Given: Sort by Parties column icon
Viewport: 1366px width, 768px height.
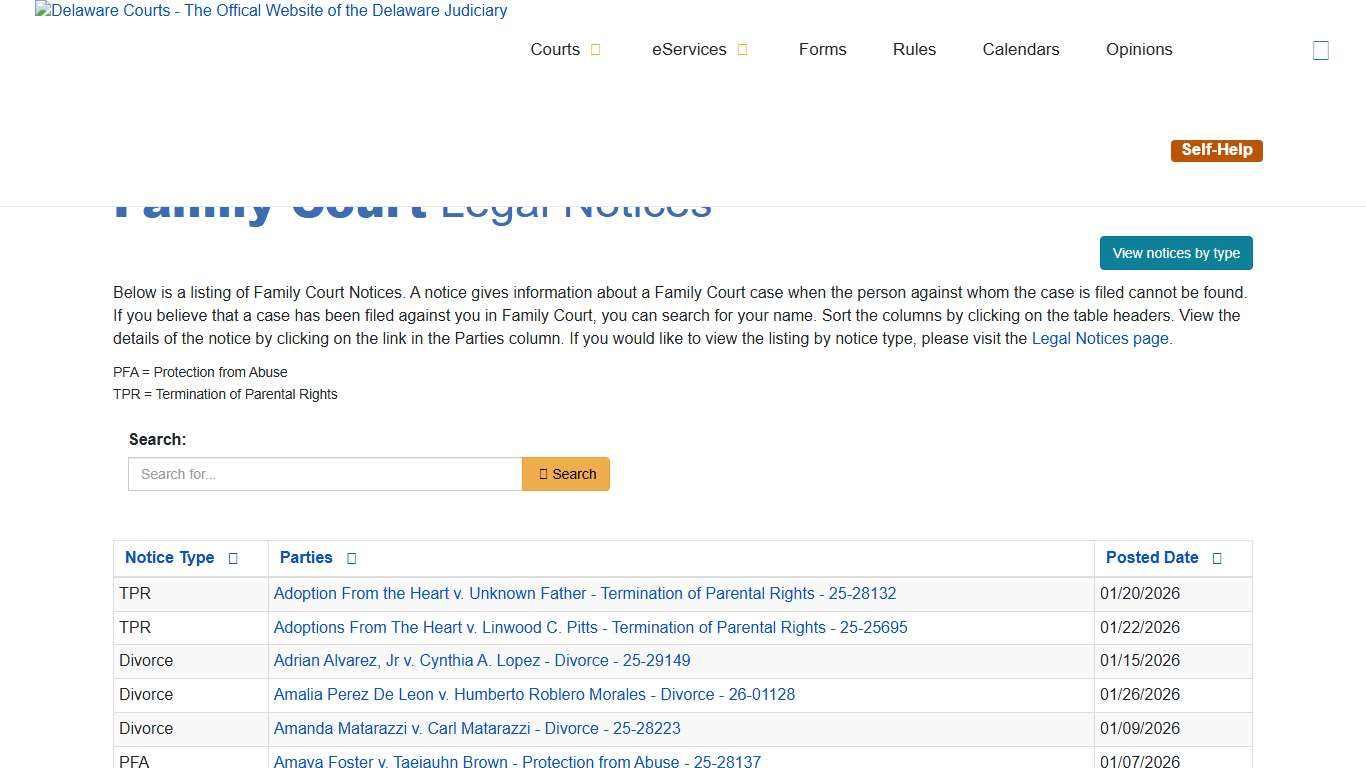Looking at the screenshot, I should coord(351,559).
